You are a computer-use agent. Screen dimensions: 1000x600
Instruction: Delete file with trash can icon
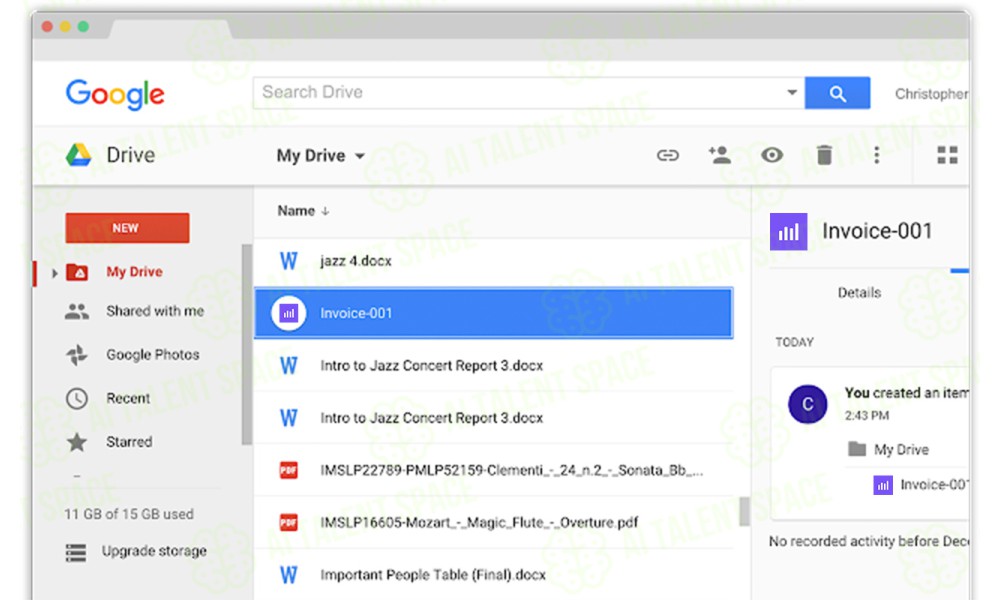[x=824, y=155]
